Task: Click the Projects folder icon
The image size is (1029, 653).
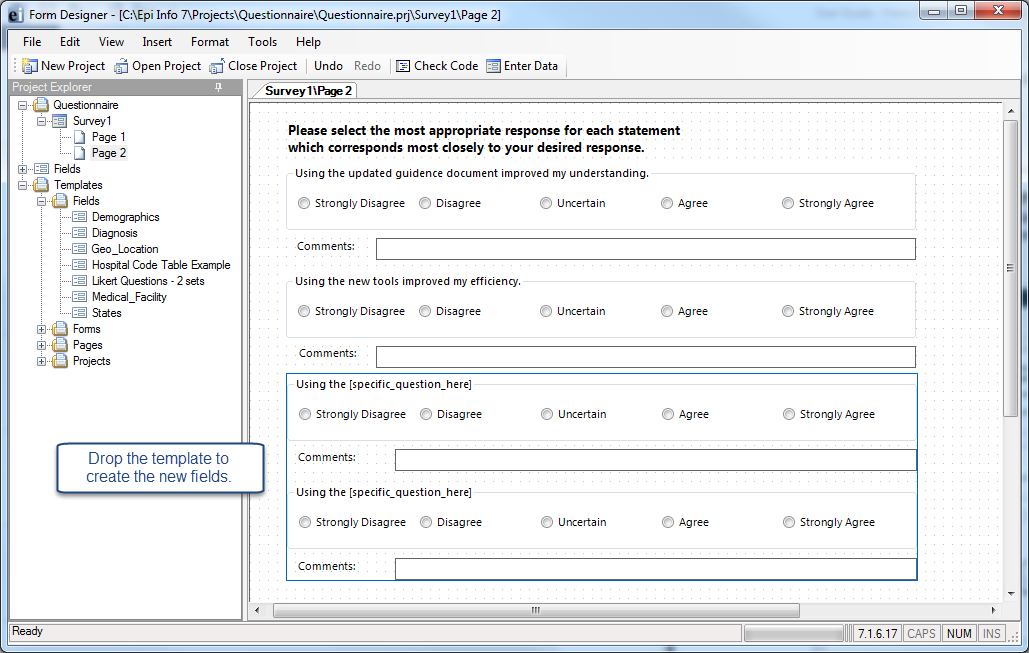Action: pos(60,361)
